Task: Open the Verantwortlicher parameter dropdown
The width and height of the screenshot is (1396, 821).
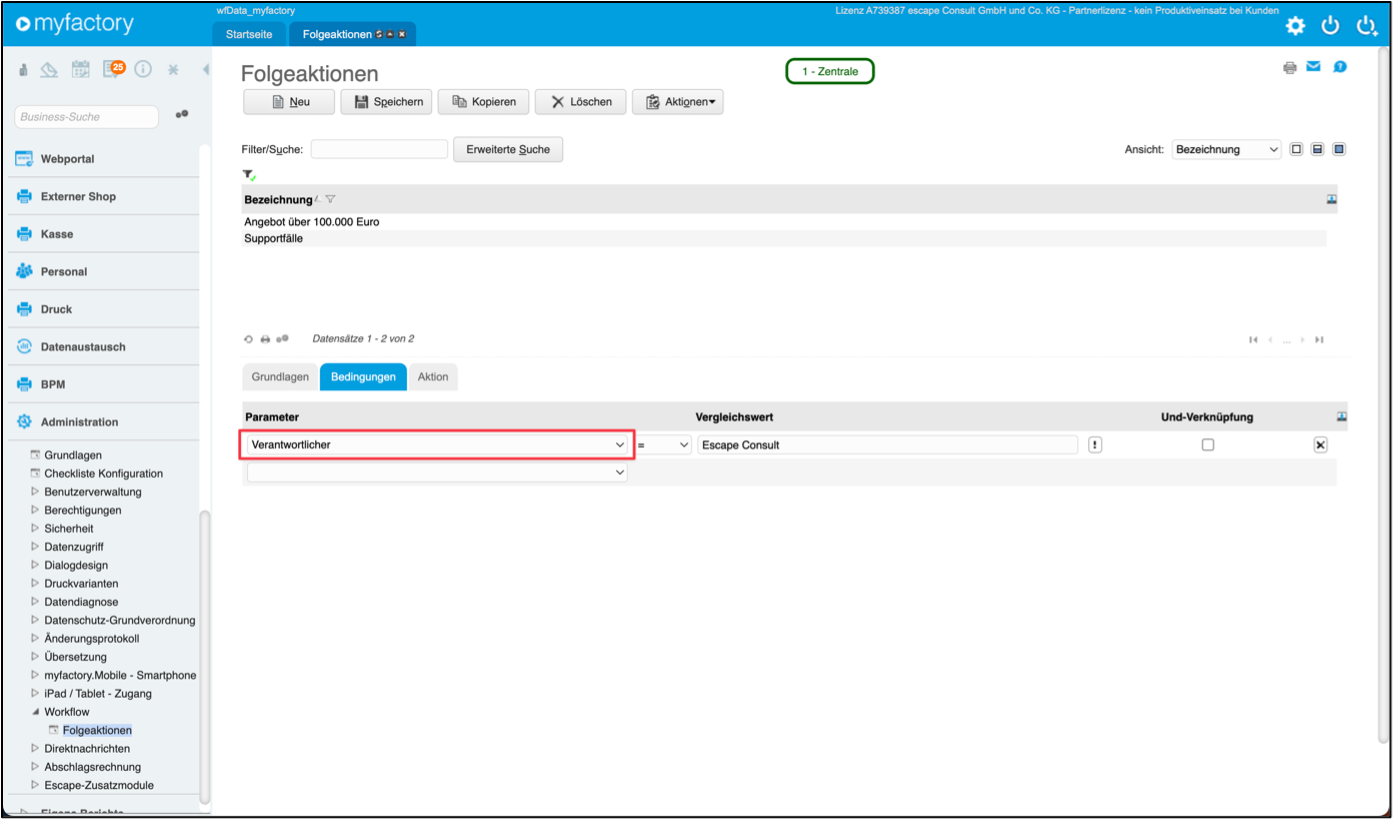Action: click(x=436, y=445)
